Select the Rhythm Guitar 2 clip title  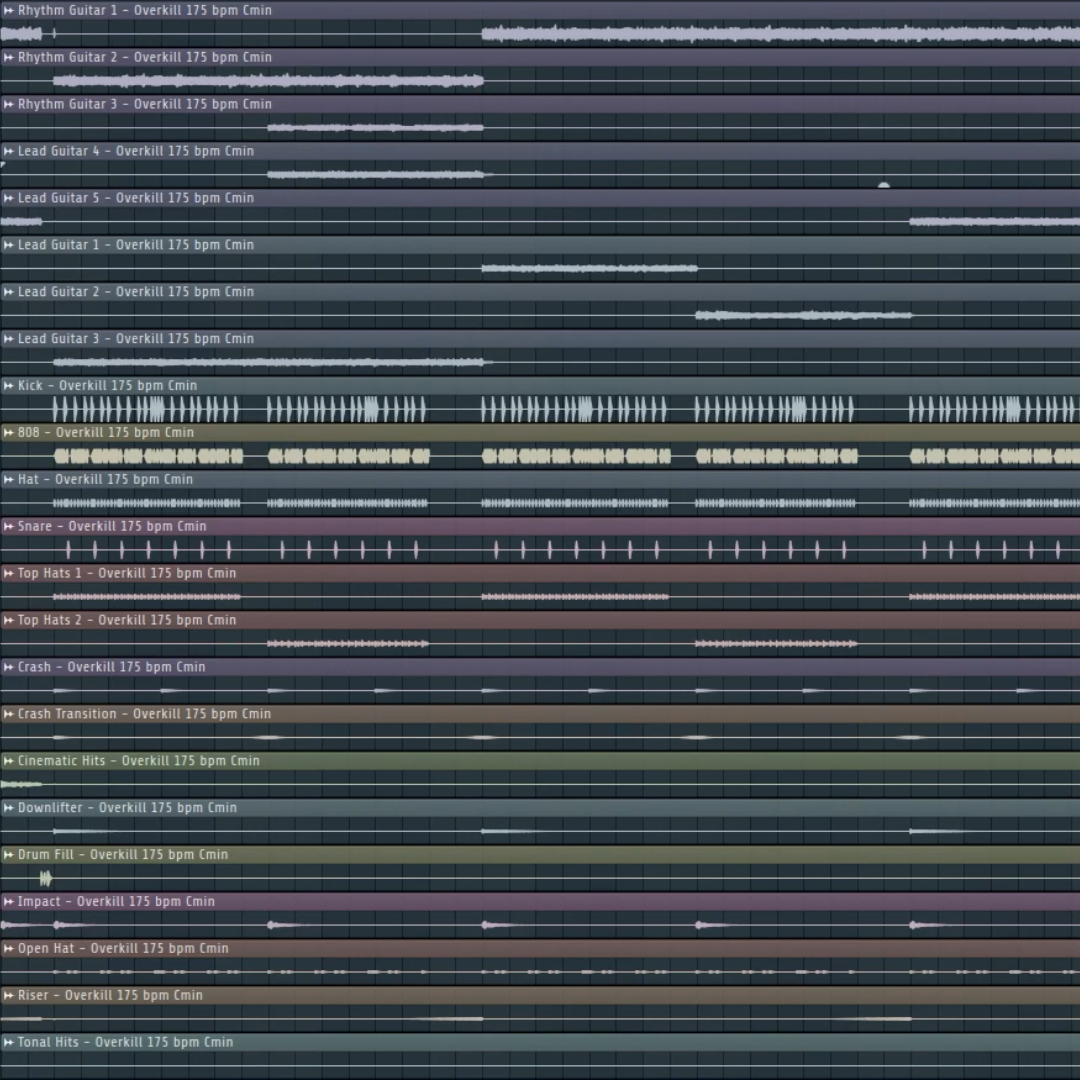[x=144, y=57]
